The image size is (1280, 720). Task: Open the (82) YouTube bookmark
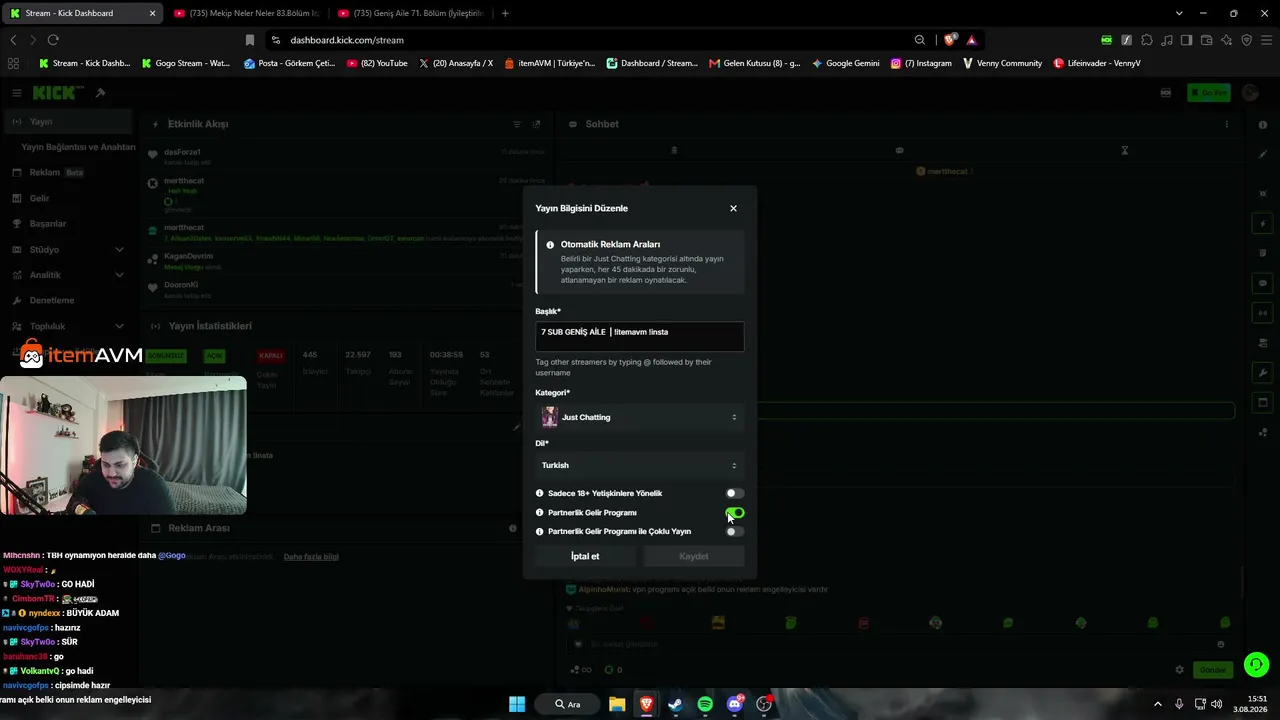coord(377,63)
